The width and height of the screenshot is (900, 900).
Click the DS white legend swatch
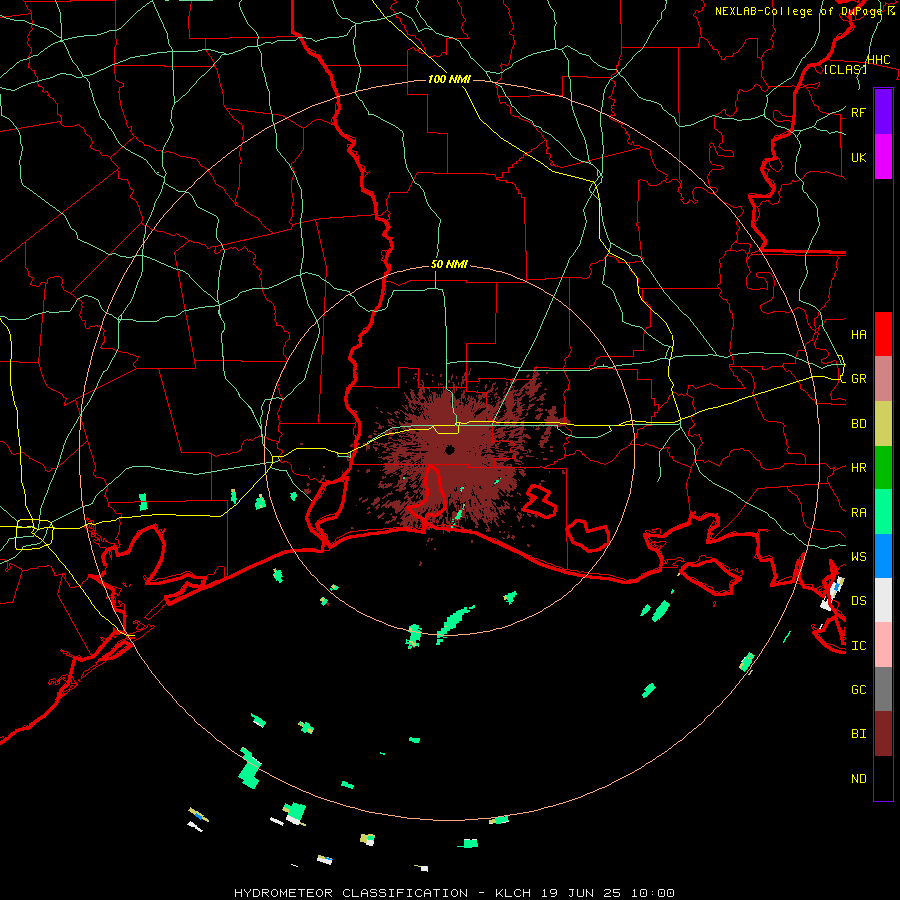click(x=883, y=600)
